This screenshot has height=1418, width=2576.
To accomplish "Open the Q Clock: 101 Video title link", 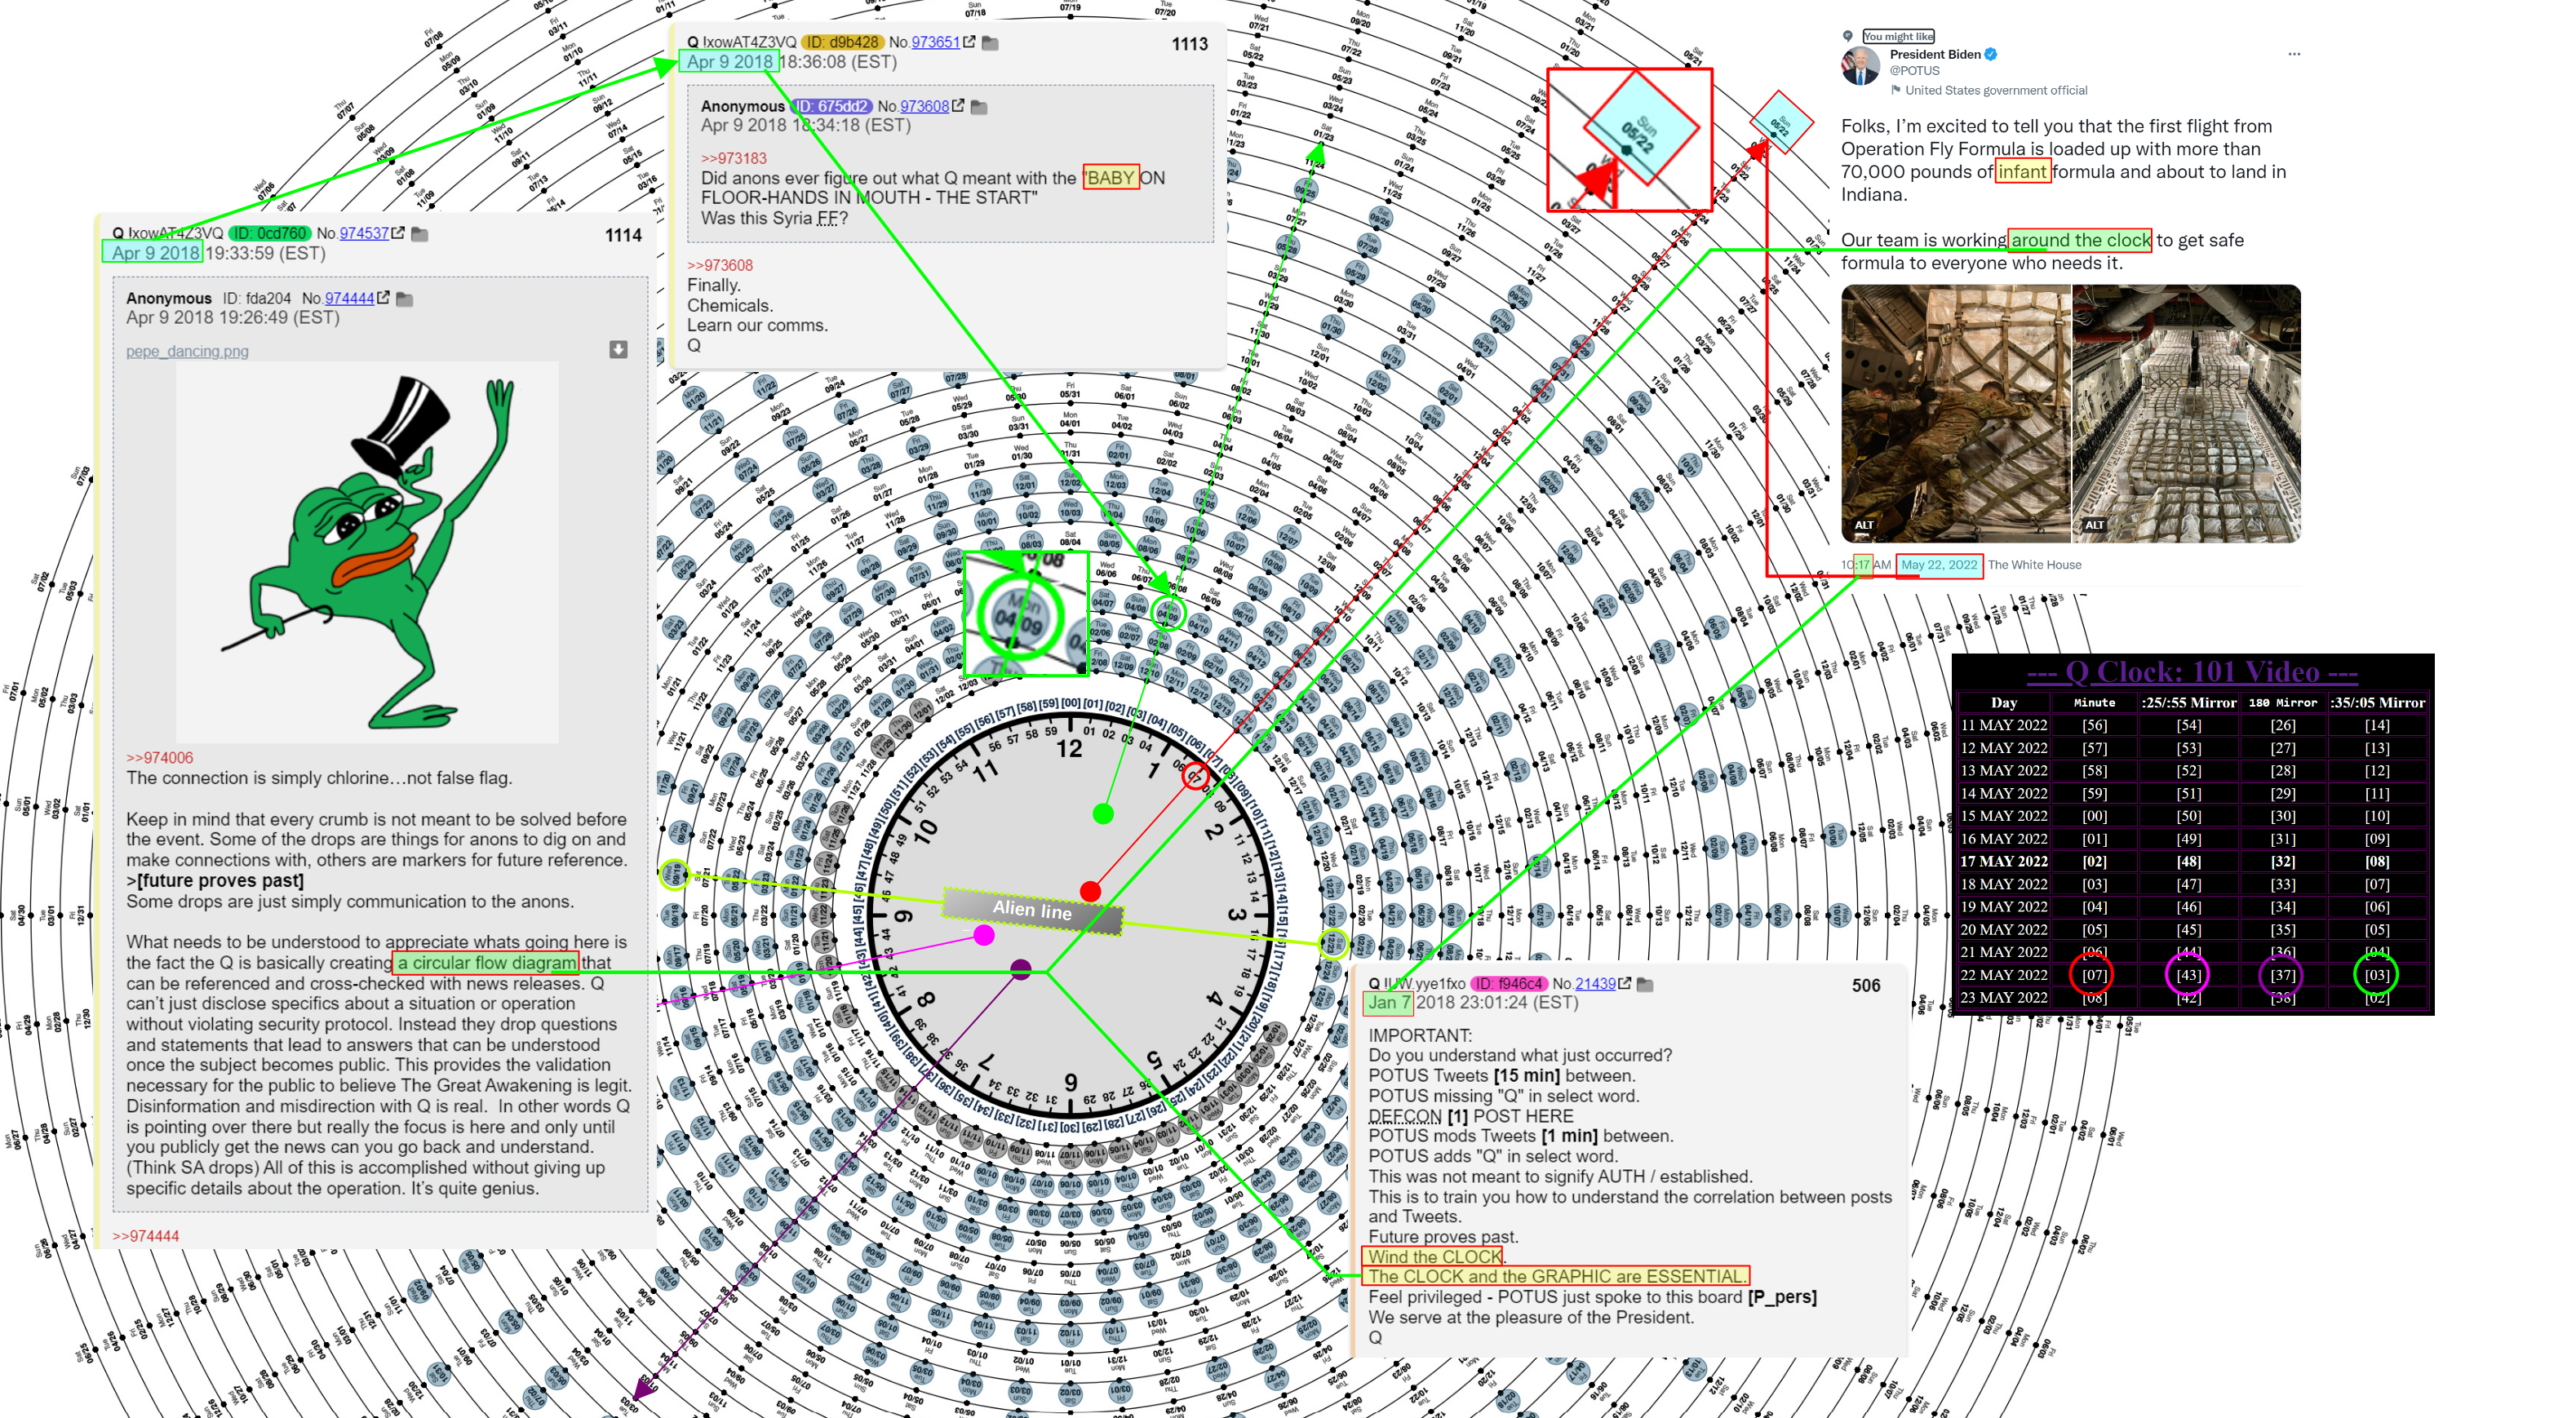I will pos(2192,671).
